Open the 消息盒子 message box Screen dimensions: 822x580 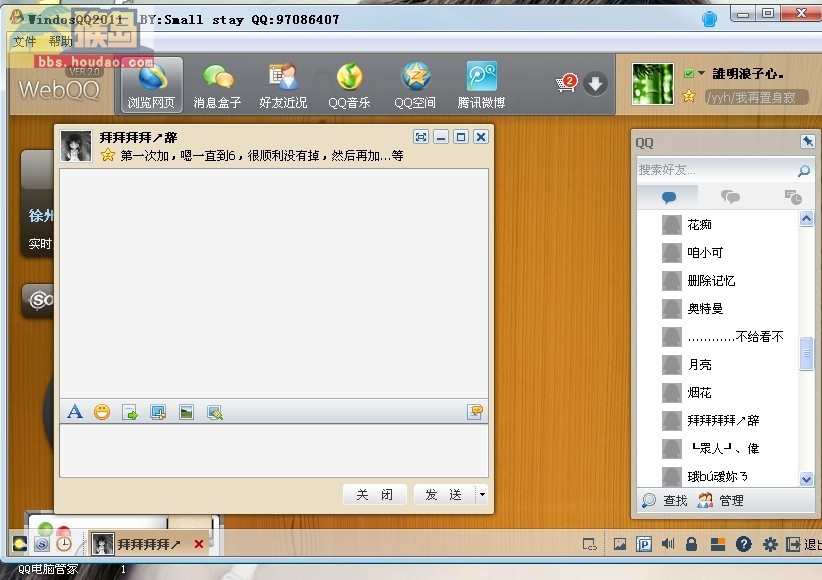pos(217,85)
